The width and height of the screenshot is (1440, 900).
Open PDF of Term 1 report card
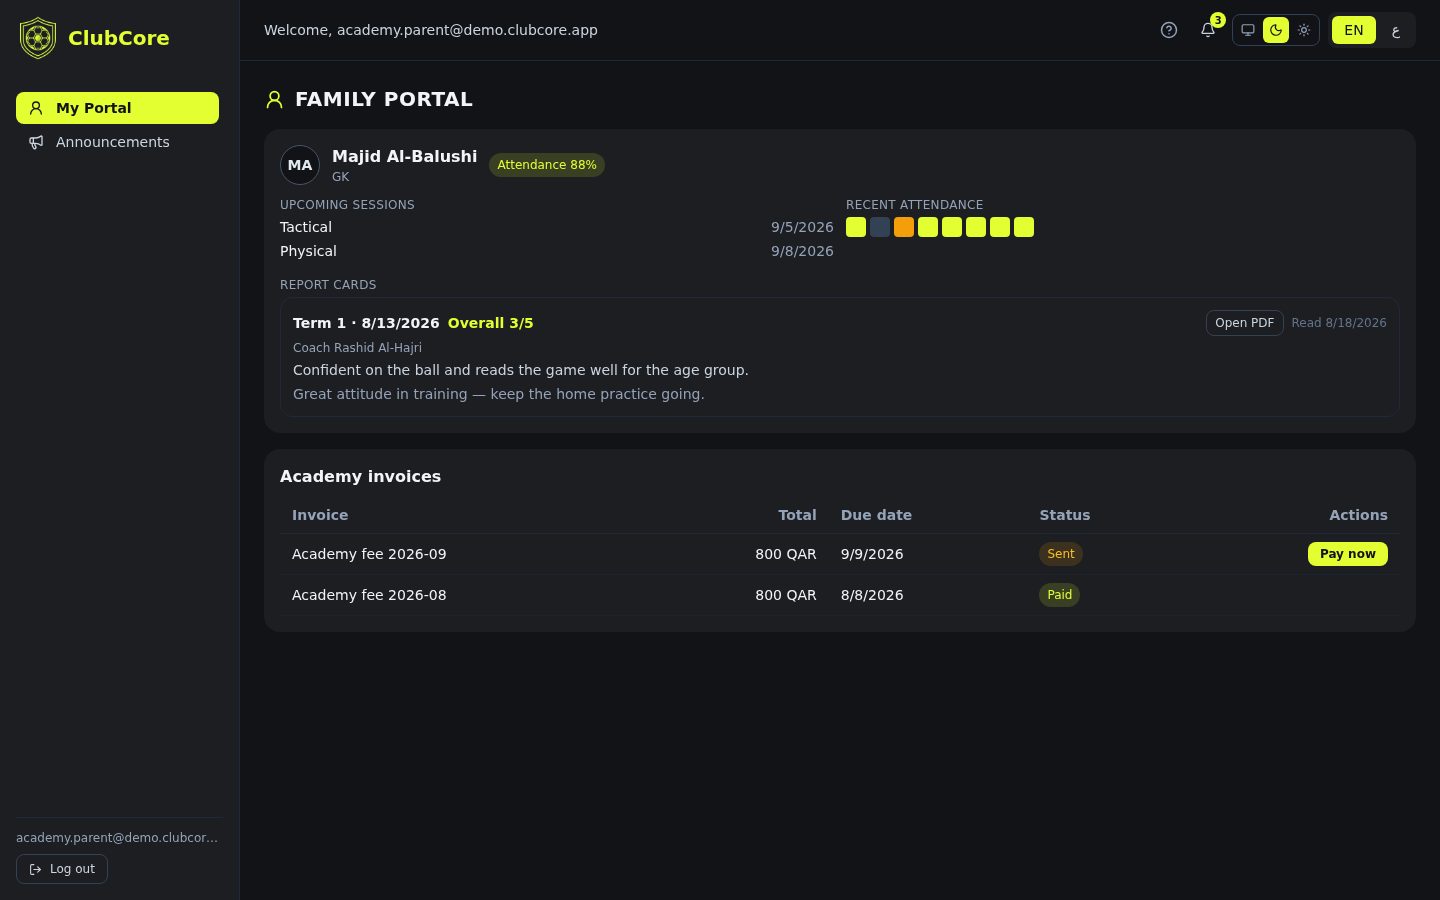coord(1244,323)
